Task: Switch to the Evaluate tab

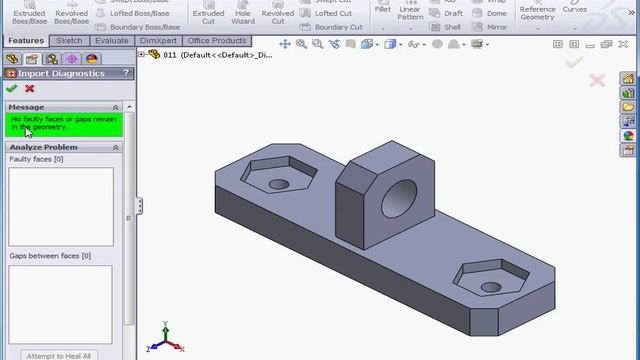Action: (111, 40)
